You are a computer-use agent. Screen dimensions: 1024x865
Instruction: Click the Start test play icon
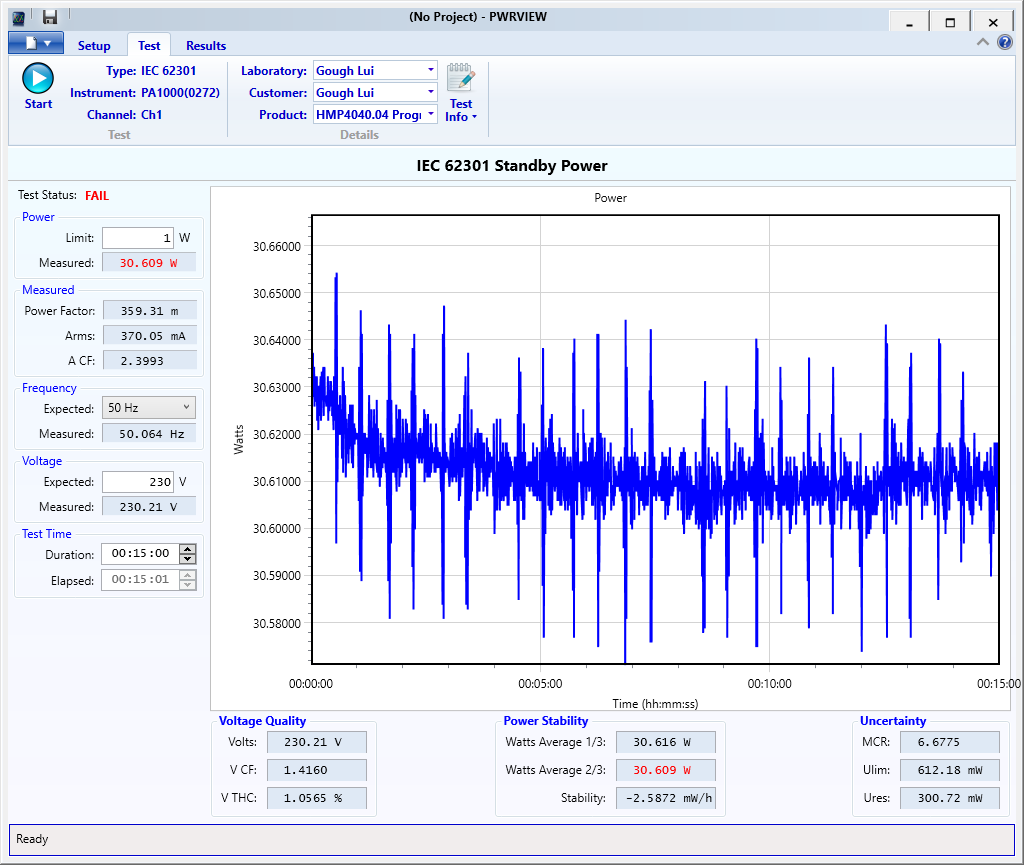coord(38,79)
